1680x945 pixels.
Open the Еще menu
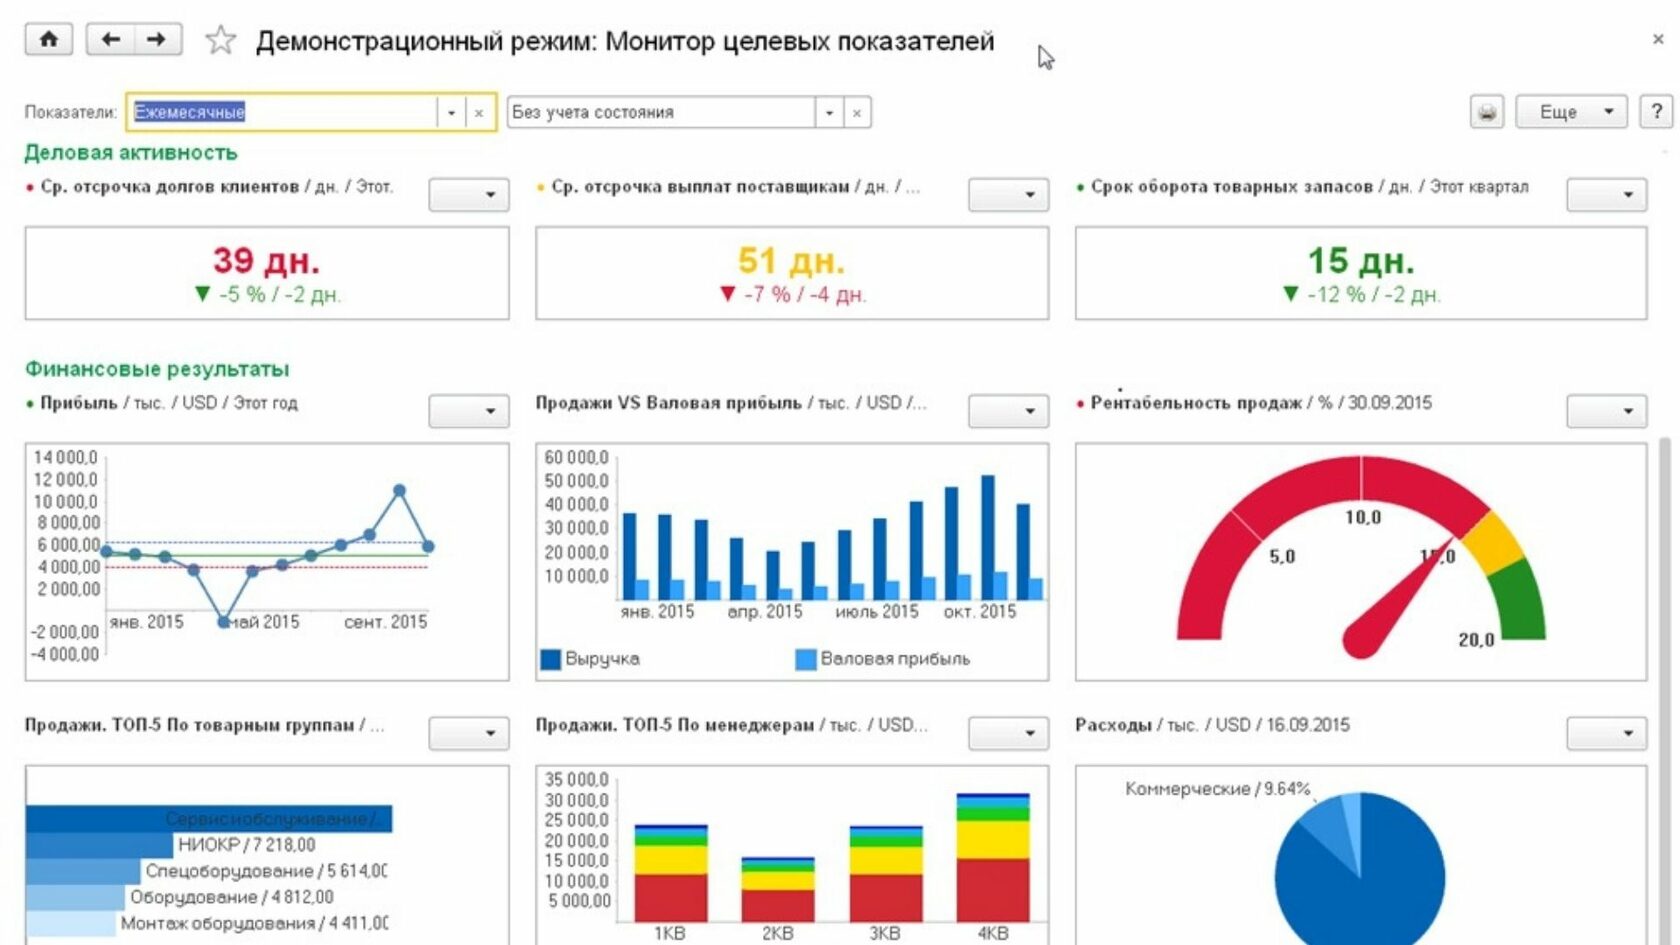1571,112
